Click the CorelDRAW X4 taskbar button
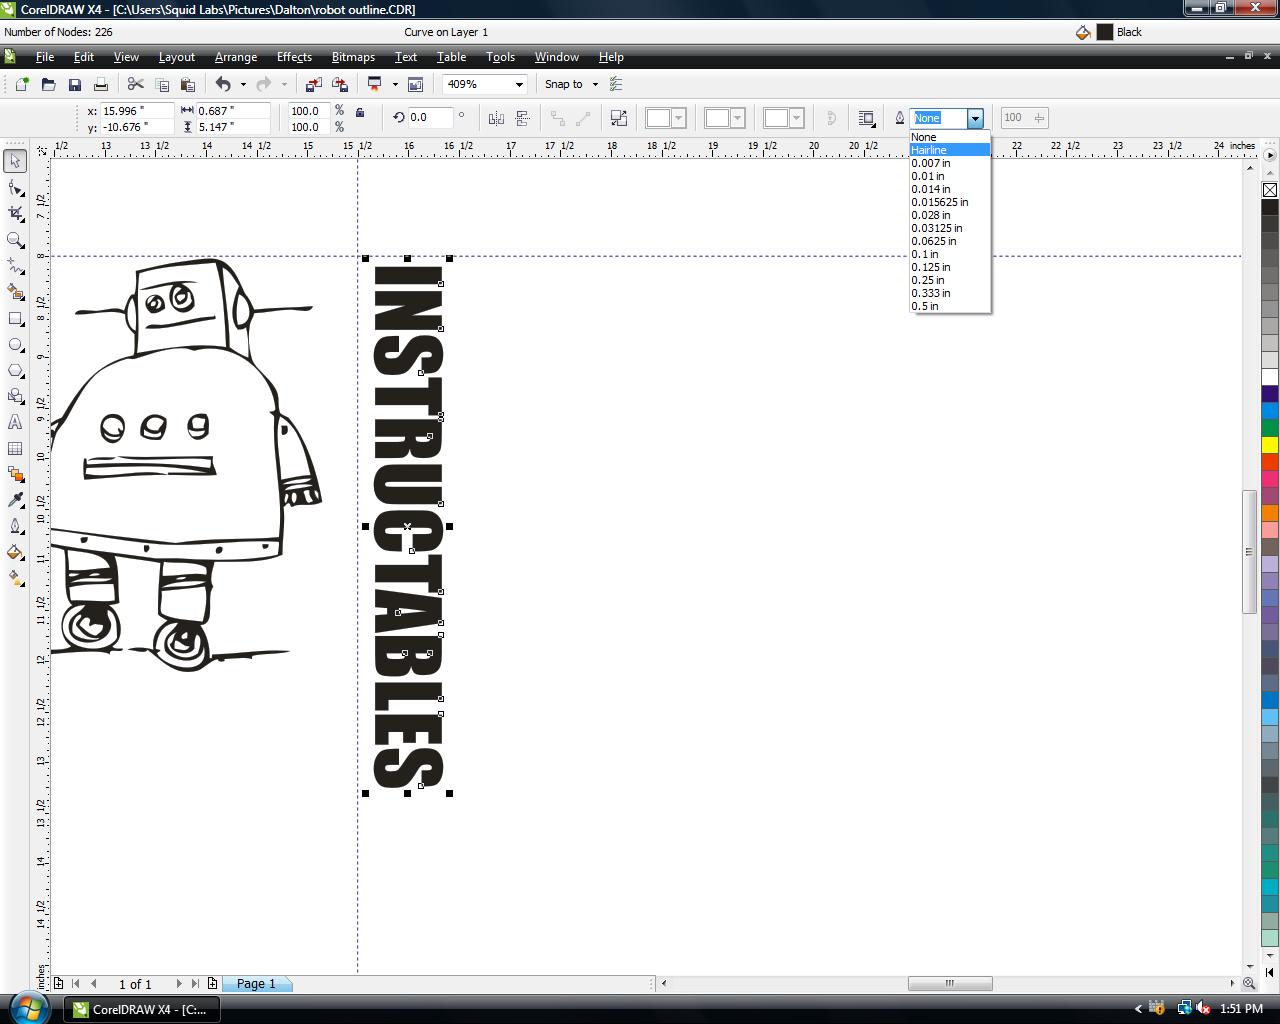The width and height of the screenshot is (1280, 1024). click(142, 1010)
